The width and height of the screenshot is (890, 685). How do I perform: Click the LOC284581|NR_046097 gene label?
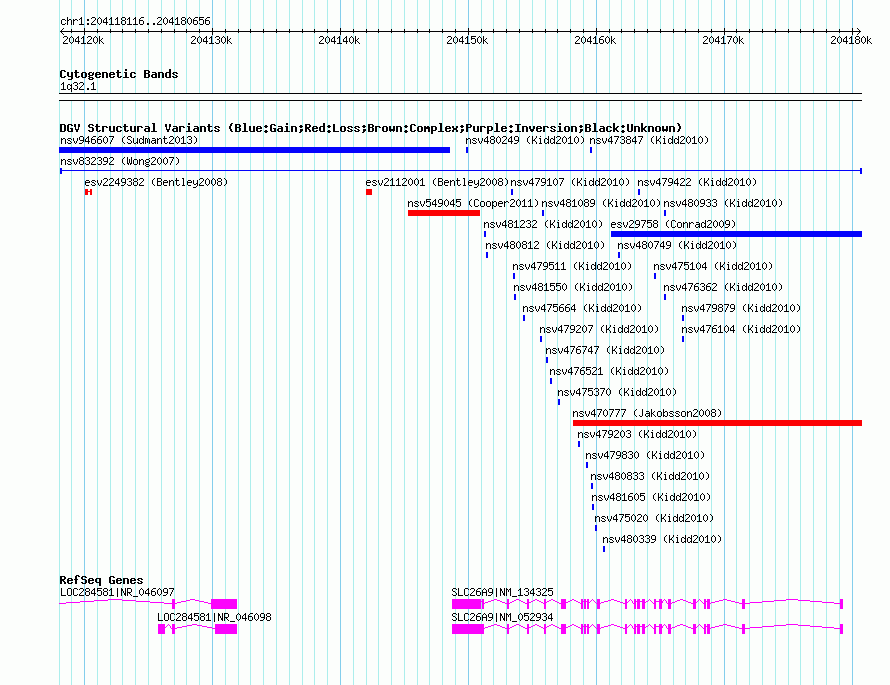click(x=117, y=592)
